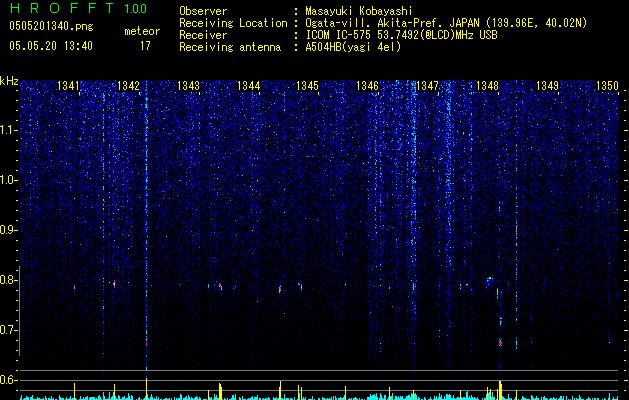Click the timestamp 05.05.20 13:40
The width and height of the screenshot is (629, 400).
coord(51,46)
